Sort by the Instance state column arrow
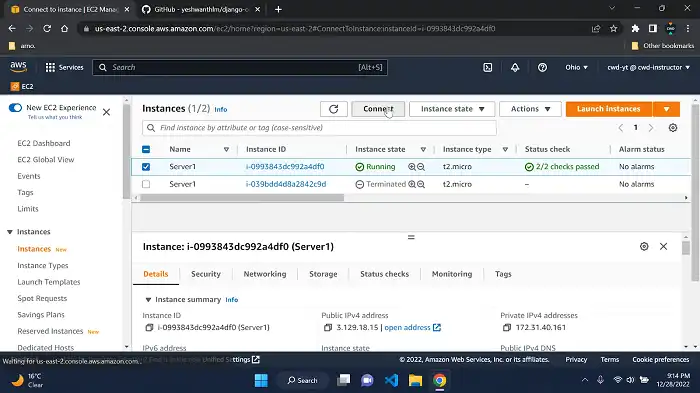The image size is (700, 393). [x=423, y=149]
